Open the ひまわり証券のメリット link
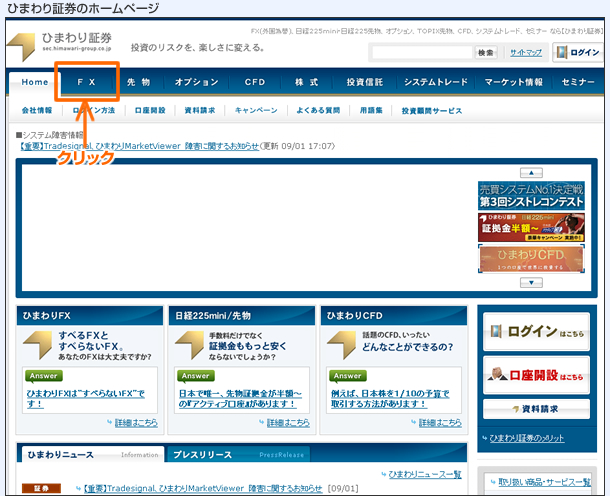 click(x=527, y=438)
